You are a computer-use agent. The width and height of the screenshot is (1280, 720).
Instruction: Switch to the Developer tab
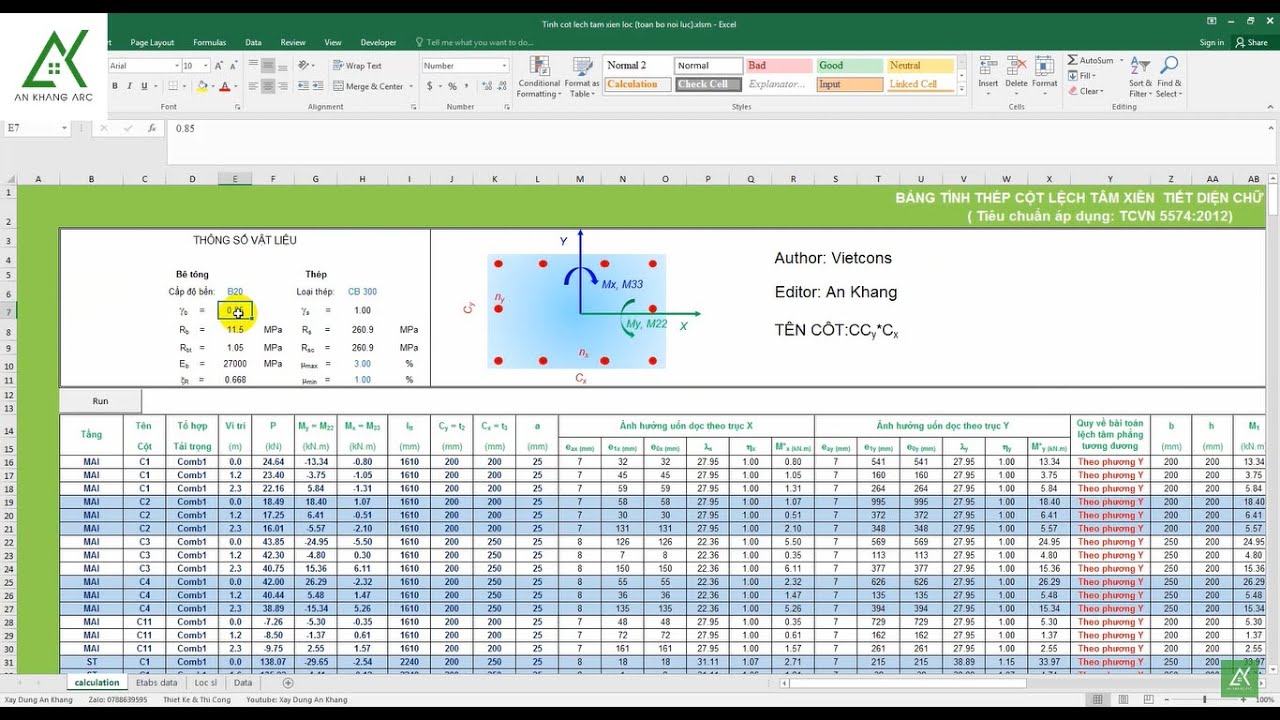point(378,42)
